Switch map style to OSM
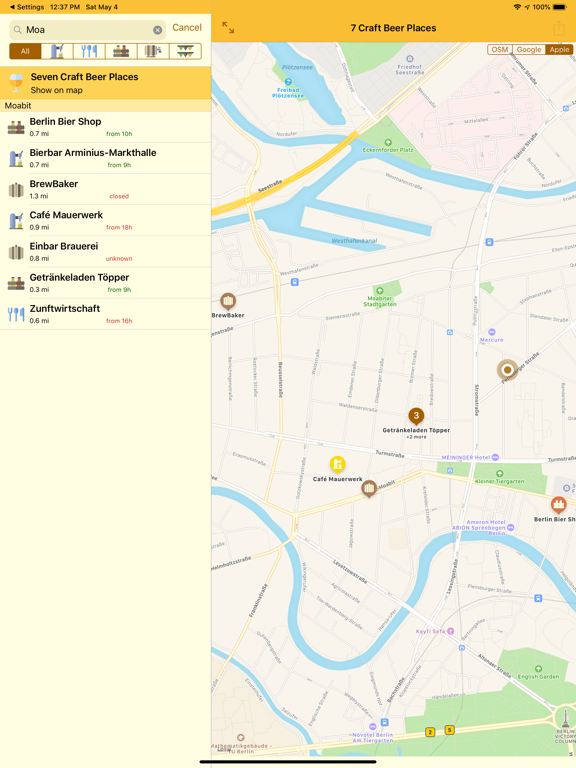Viewport: 576px width, 768px height. coord(500,49)
